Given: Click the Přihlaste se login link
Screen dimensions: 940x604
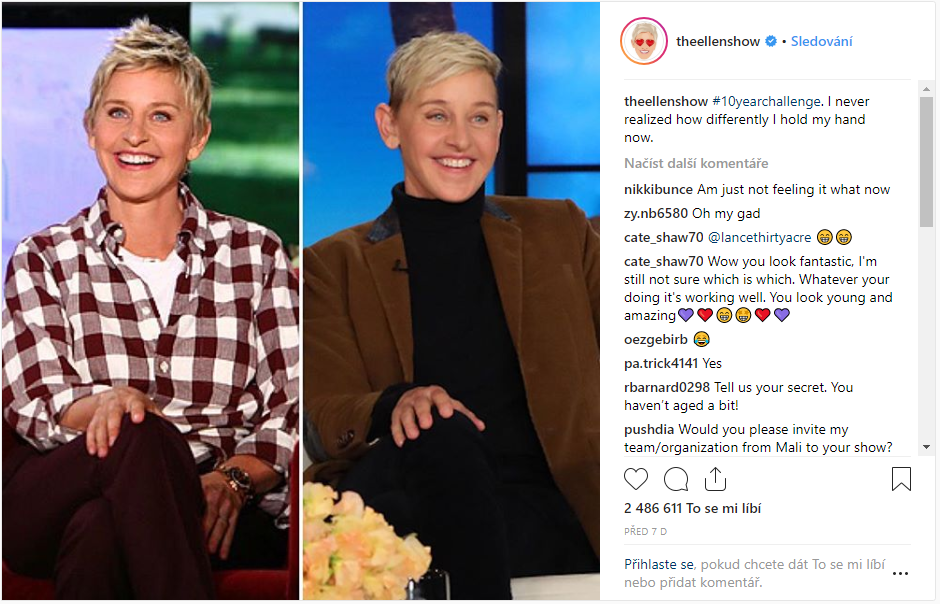Looking at the screenshot, I should click(x=659, y=564).
